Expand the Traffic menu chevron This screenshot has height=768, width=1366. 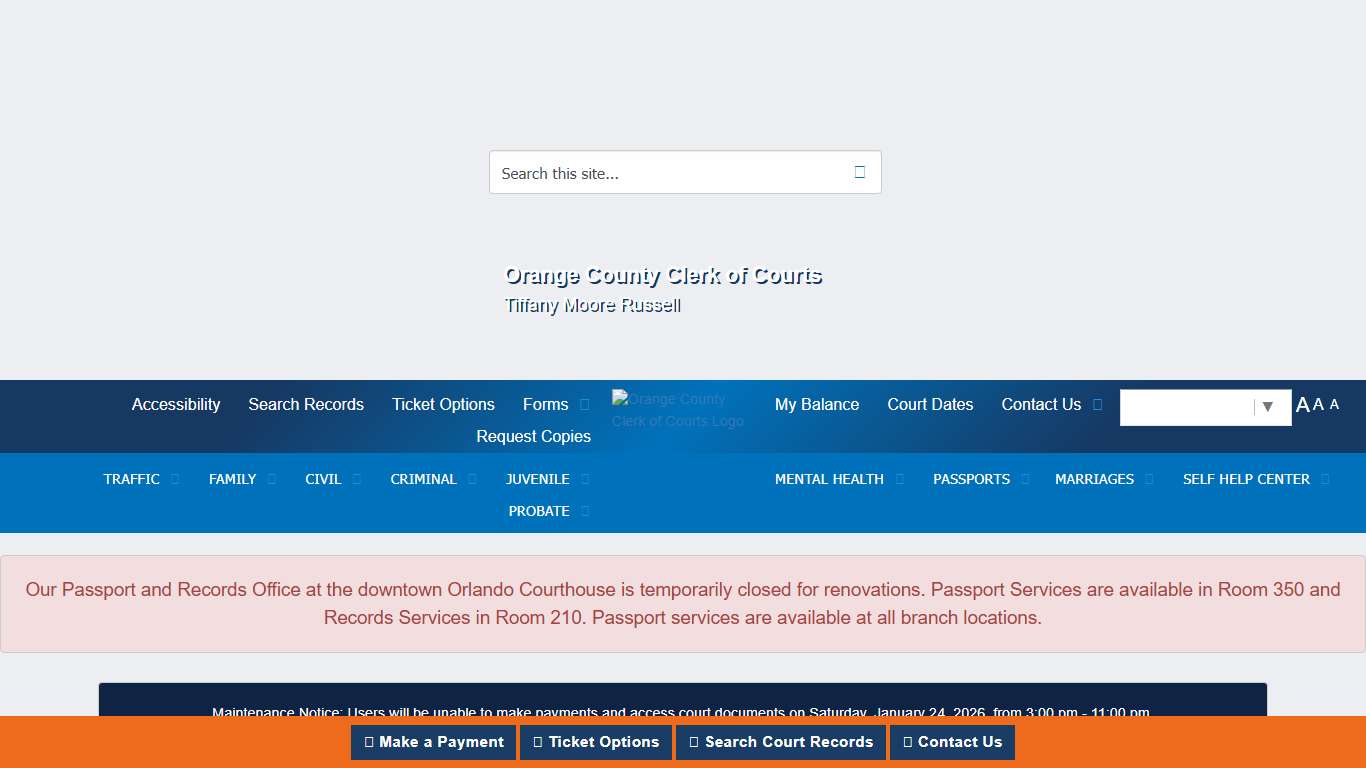175,479
